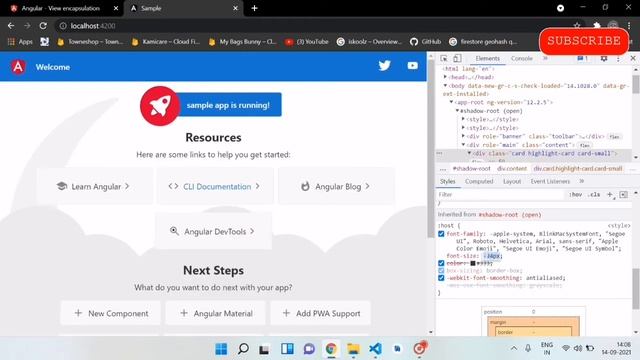640x360 pixels.
Task: Open Widgets from the taskbar
Action: click(x=287, y=349)
